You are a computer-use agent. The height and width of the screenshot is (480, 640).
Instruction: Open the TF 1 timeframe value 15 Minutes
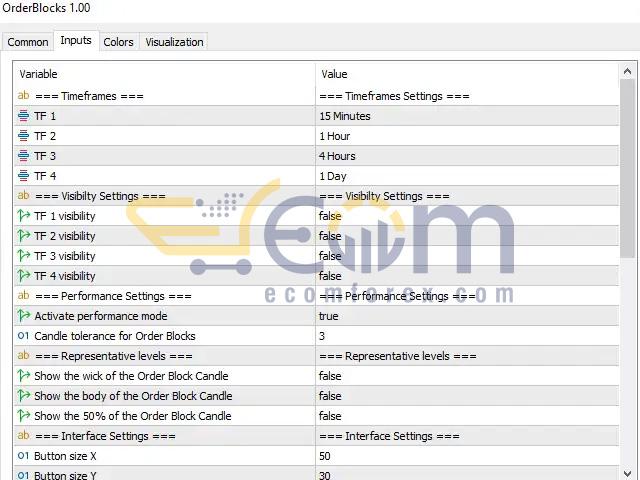point(467,116)
